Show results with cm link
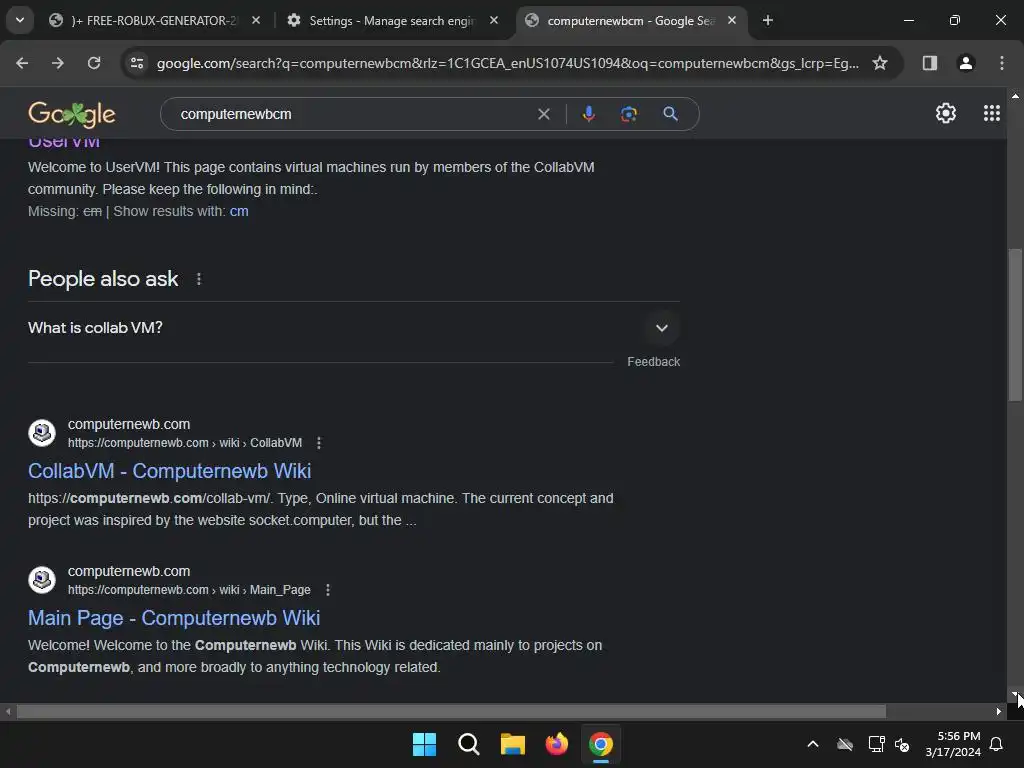The height and width of the screenshot is (768, 1024). click(238, 211)
